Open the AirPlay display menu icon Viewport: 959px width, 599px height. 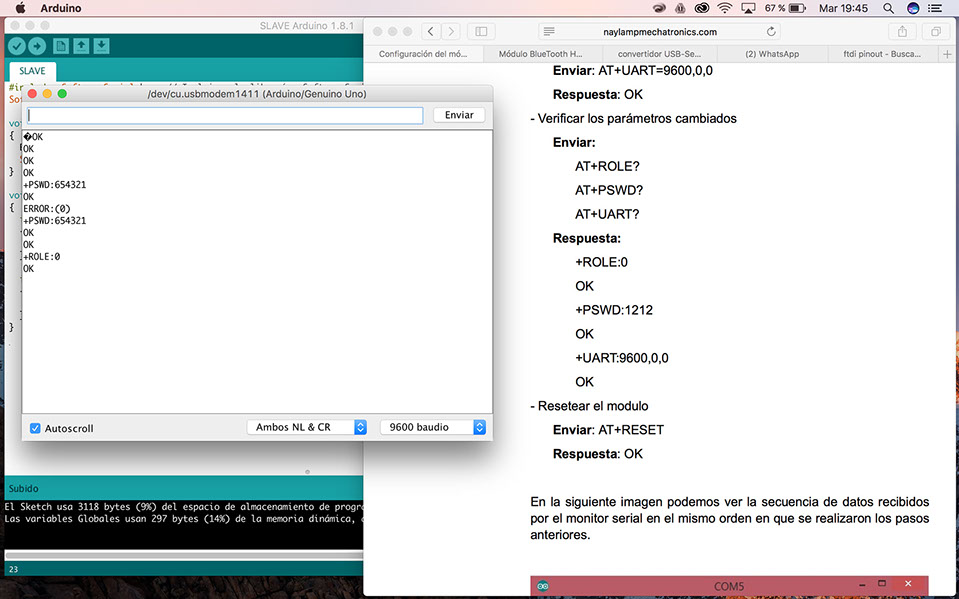[x=748, y=8]
